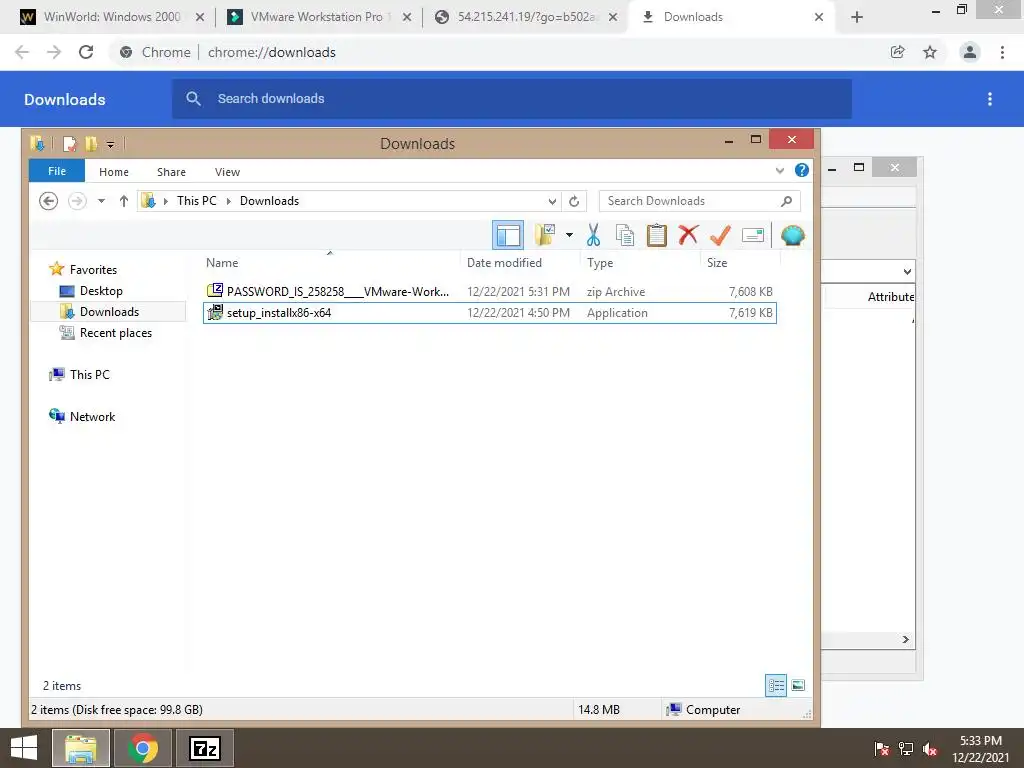Click the Chrome taskbar icon
The height and width of the screenshot is (768, 1024).
click(143, 748)
